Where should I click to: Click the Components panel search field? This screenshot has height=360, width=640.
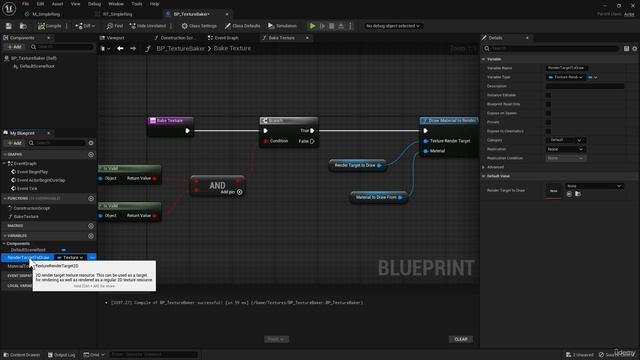point(61,47)
